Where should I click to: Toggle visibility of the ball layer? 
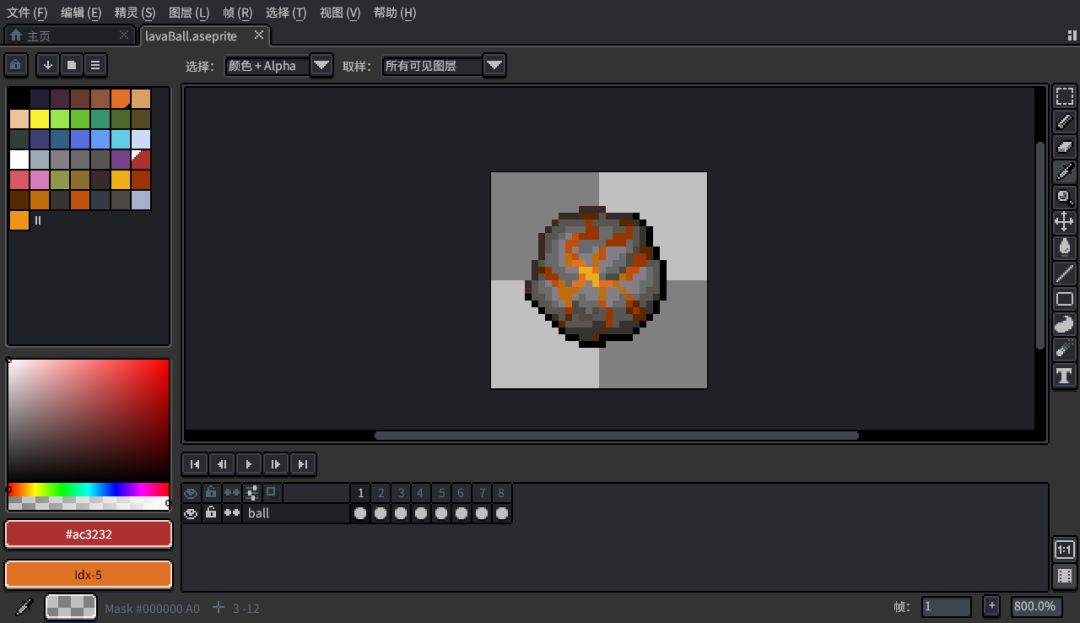coord(191,514)
